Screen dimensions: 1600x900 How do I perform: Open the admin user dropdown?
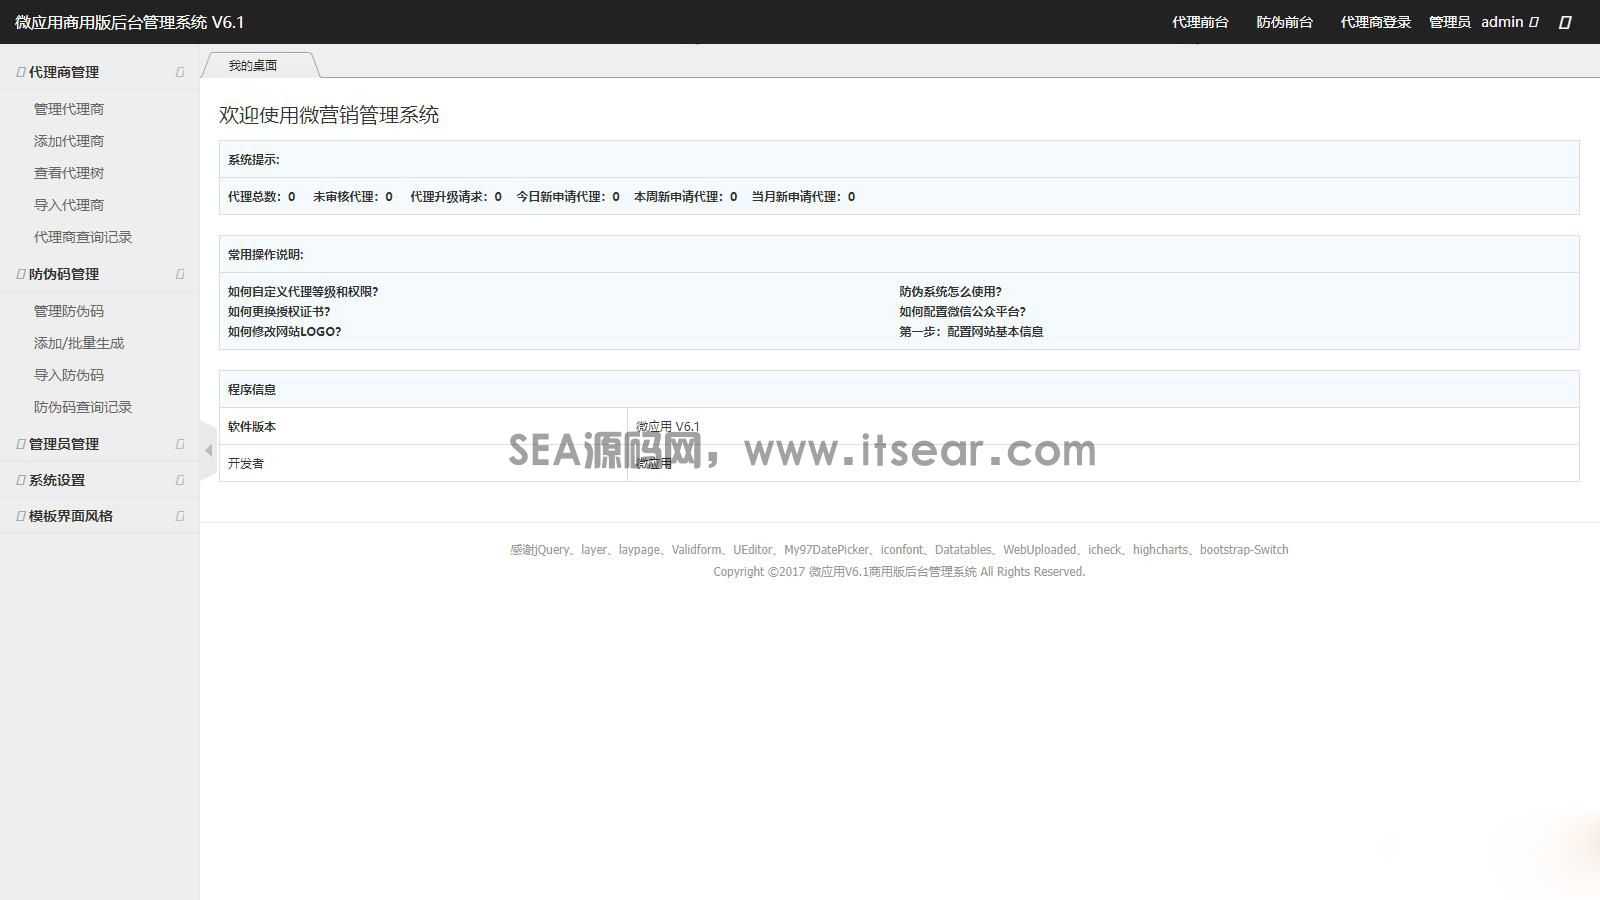pos(1509,22)
